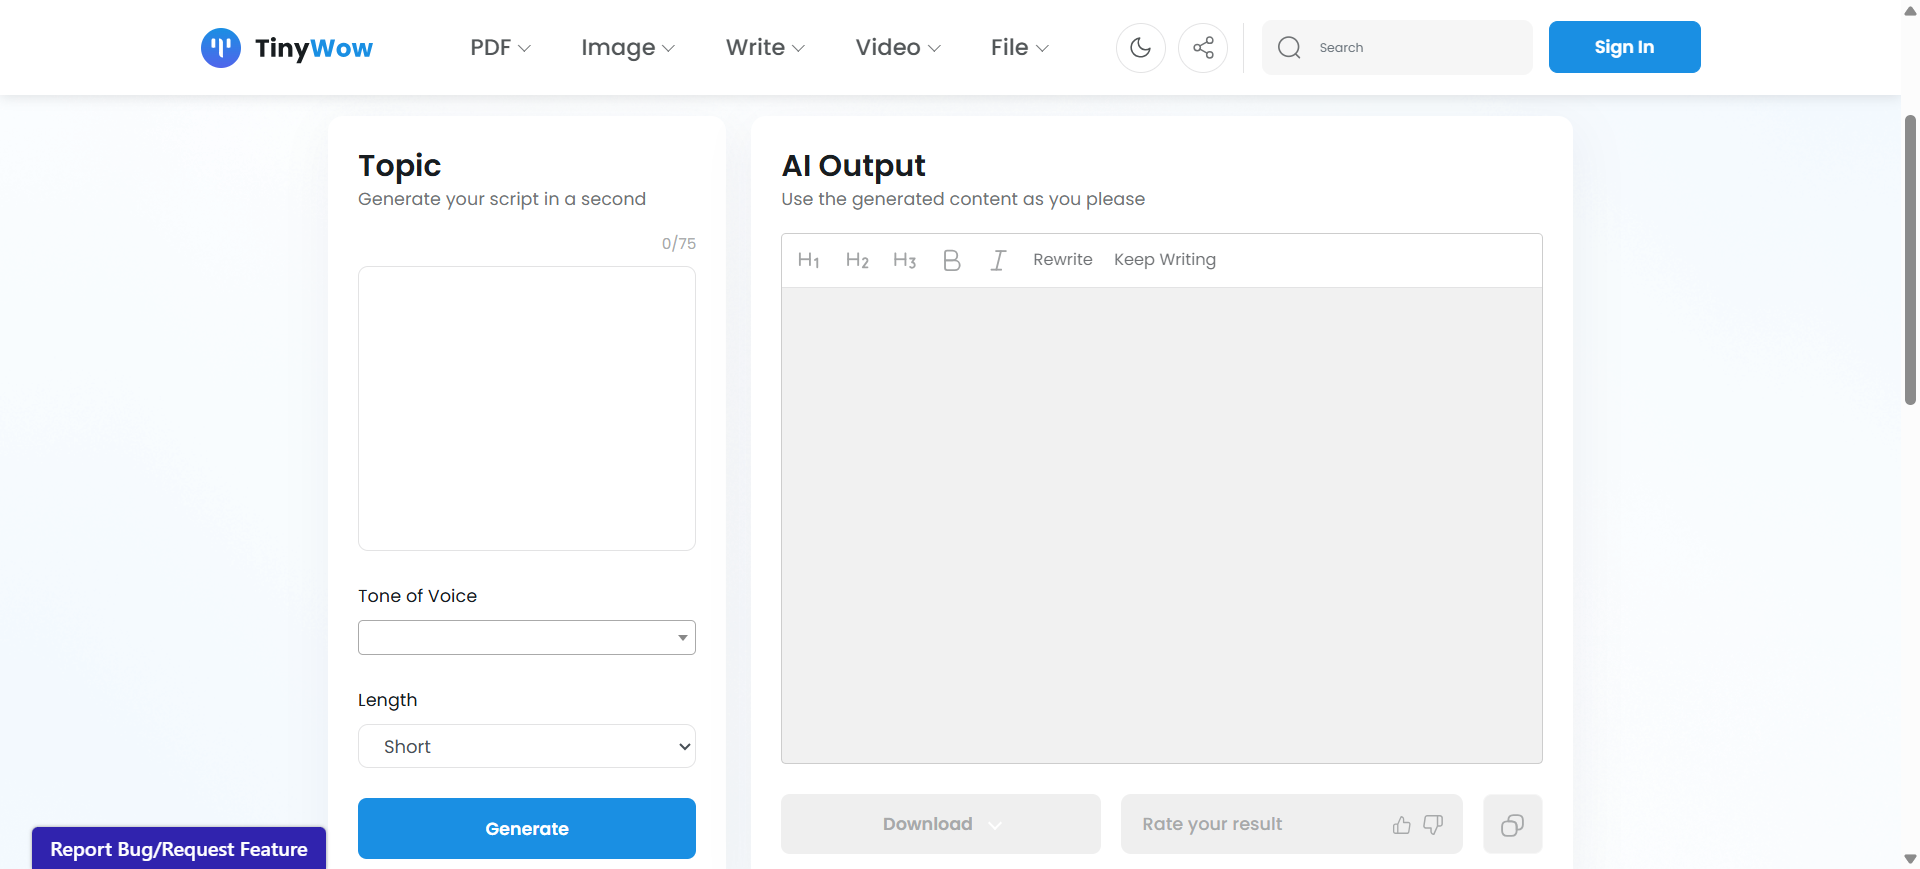The height and width of the screenshot is (869, 1920).
Task: Click the thumbs down rating icon
Action: (x=1433, y=825)
